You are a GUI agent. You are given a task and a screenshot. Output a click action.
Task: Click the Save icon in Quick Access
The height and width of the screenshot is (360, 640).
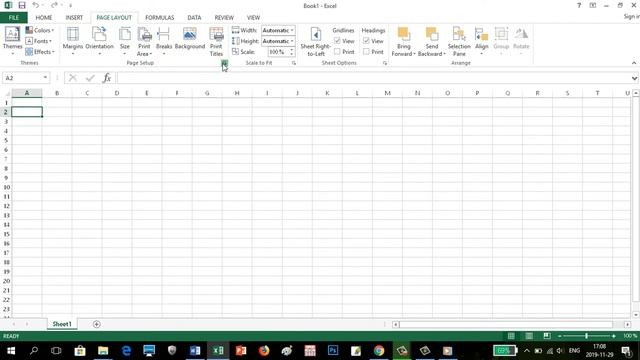click(x=22, y=6)
